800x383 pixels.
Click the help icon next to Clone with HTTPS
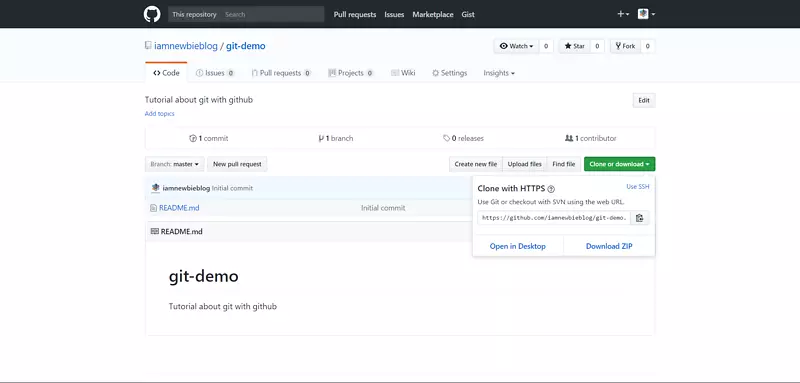coord(551,189)
